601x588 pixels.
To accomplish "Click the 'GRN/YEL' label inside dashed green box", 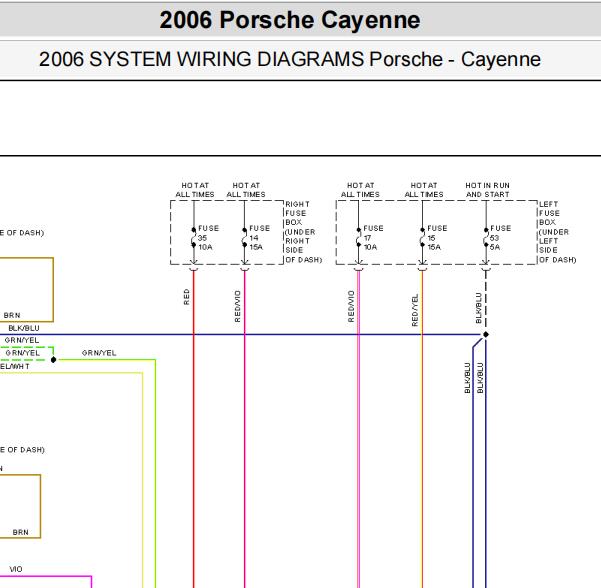I will (23, 353).
